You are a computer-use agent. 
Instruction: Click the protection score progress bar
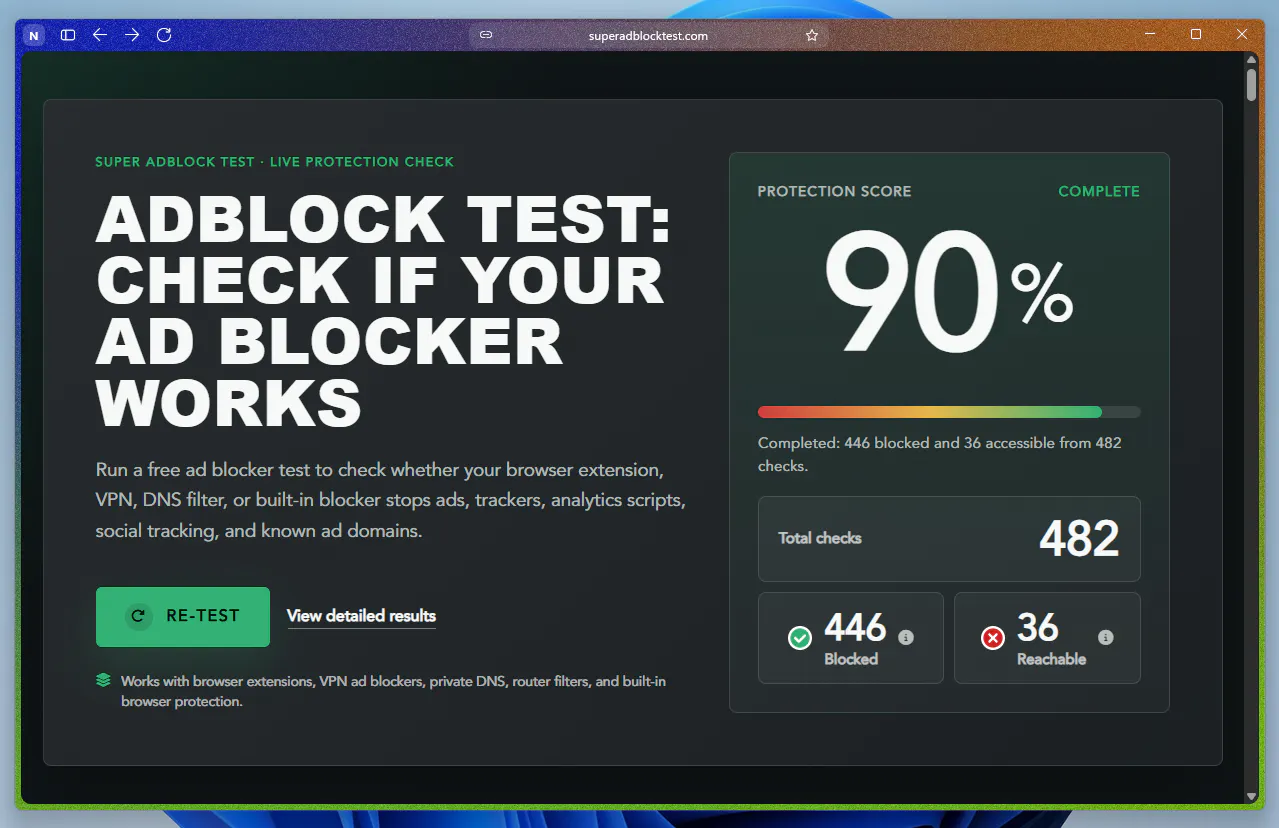949,412
